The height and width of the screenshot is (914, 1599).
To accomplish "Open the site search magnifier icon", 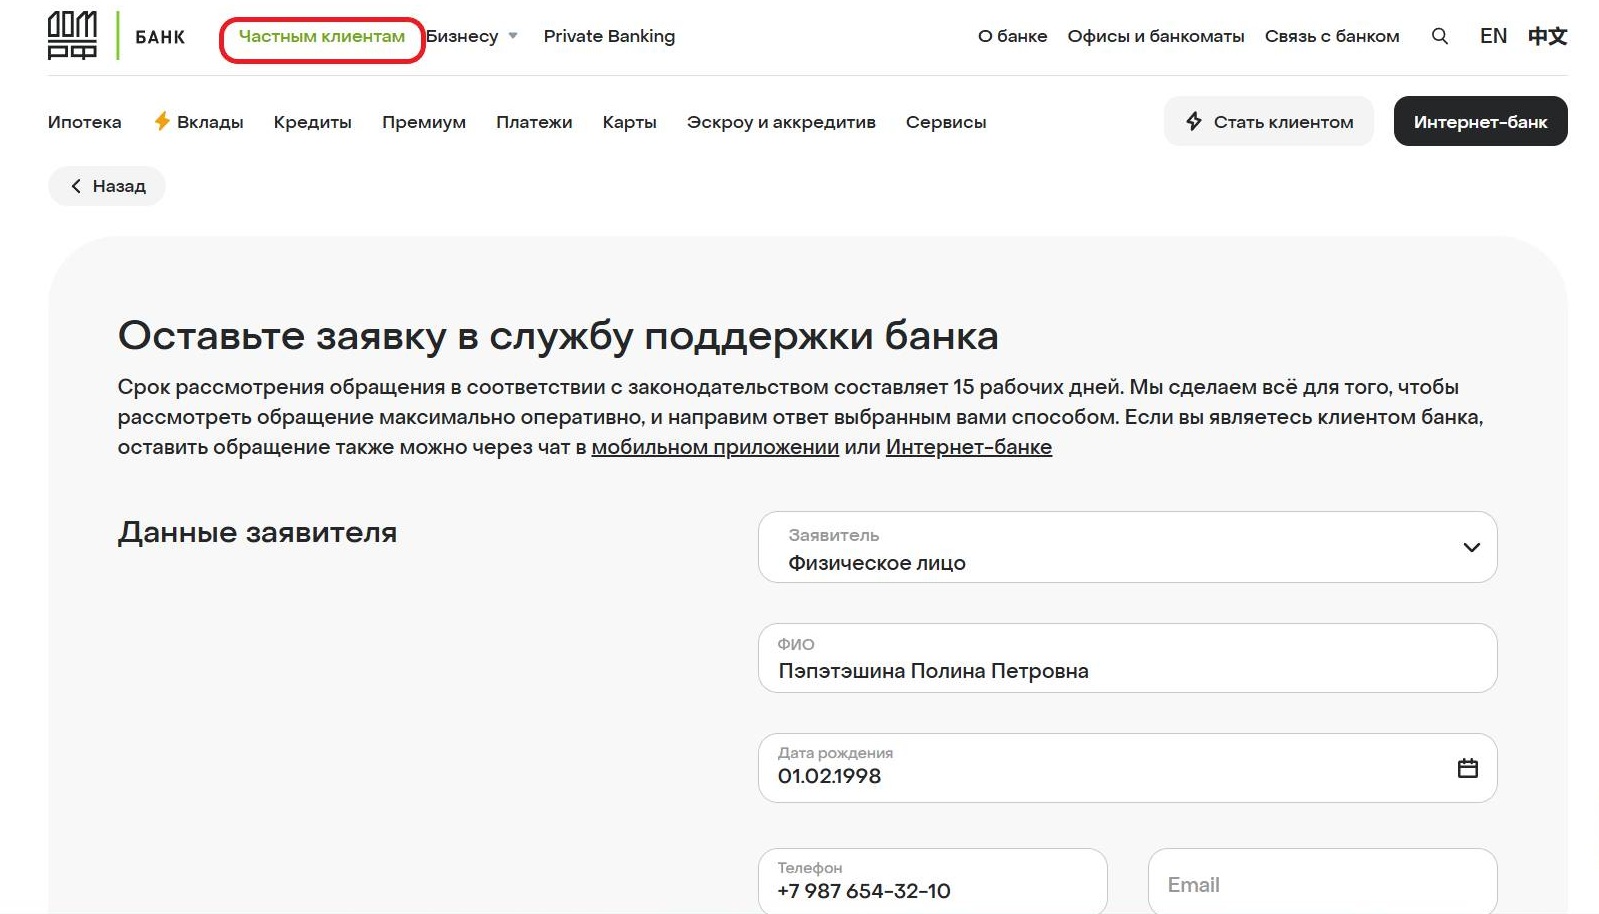I will pyautogui.click(x=1439, y=36).
